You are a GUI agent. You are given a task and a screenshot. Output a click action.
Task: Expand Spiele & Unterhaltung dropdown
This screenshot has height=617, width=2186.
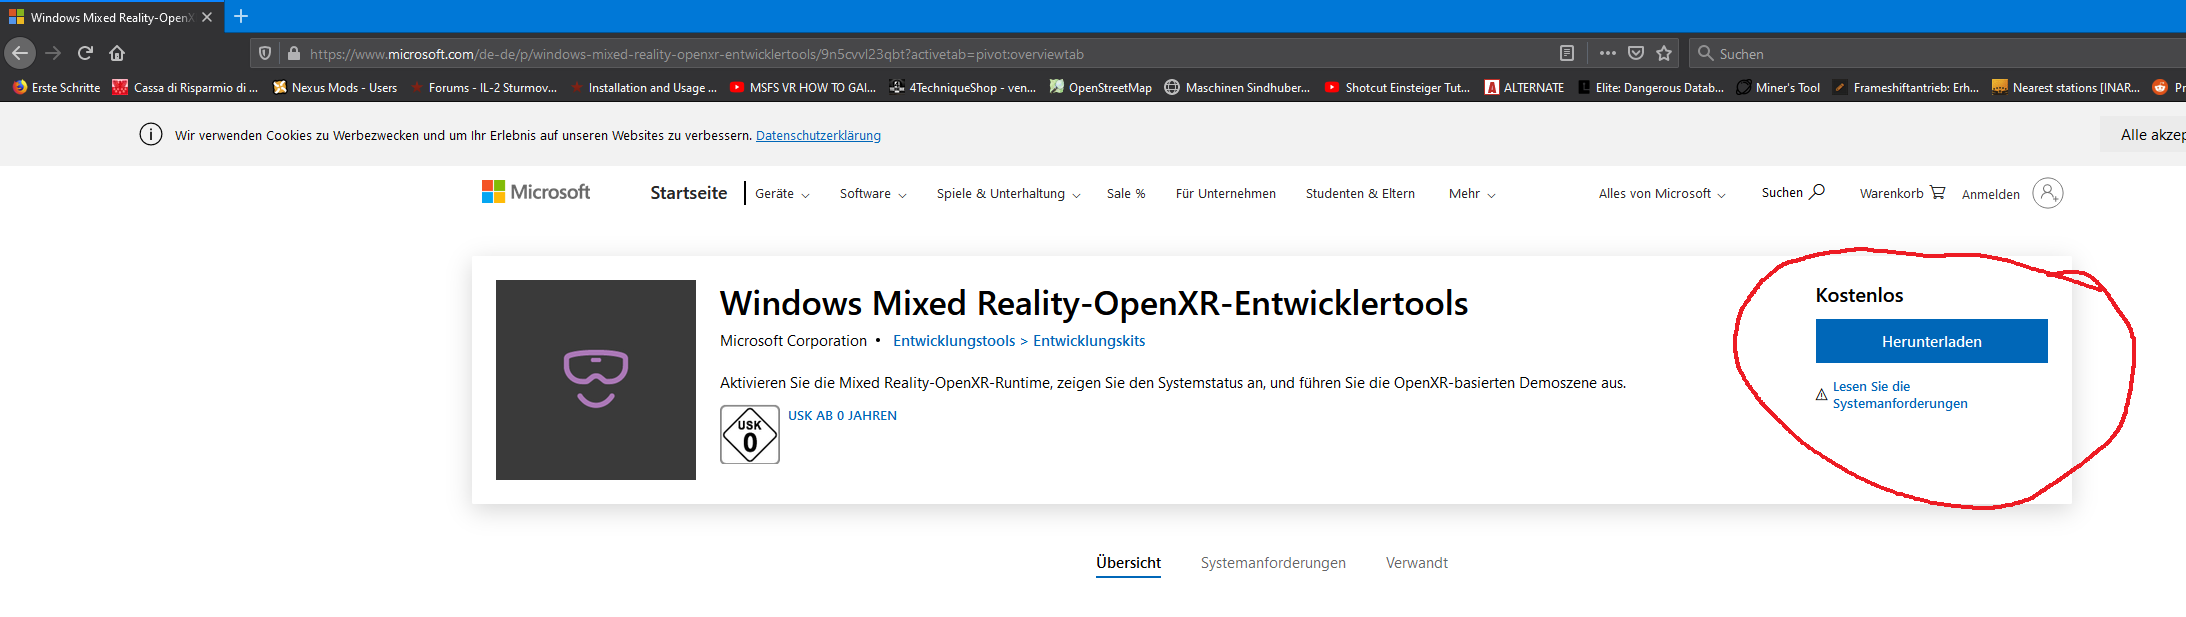point(1008,194)
